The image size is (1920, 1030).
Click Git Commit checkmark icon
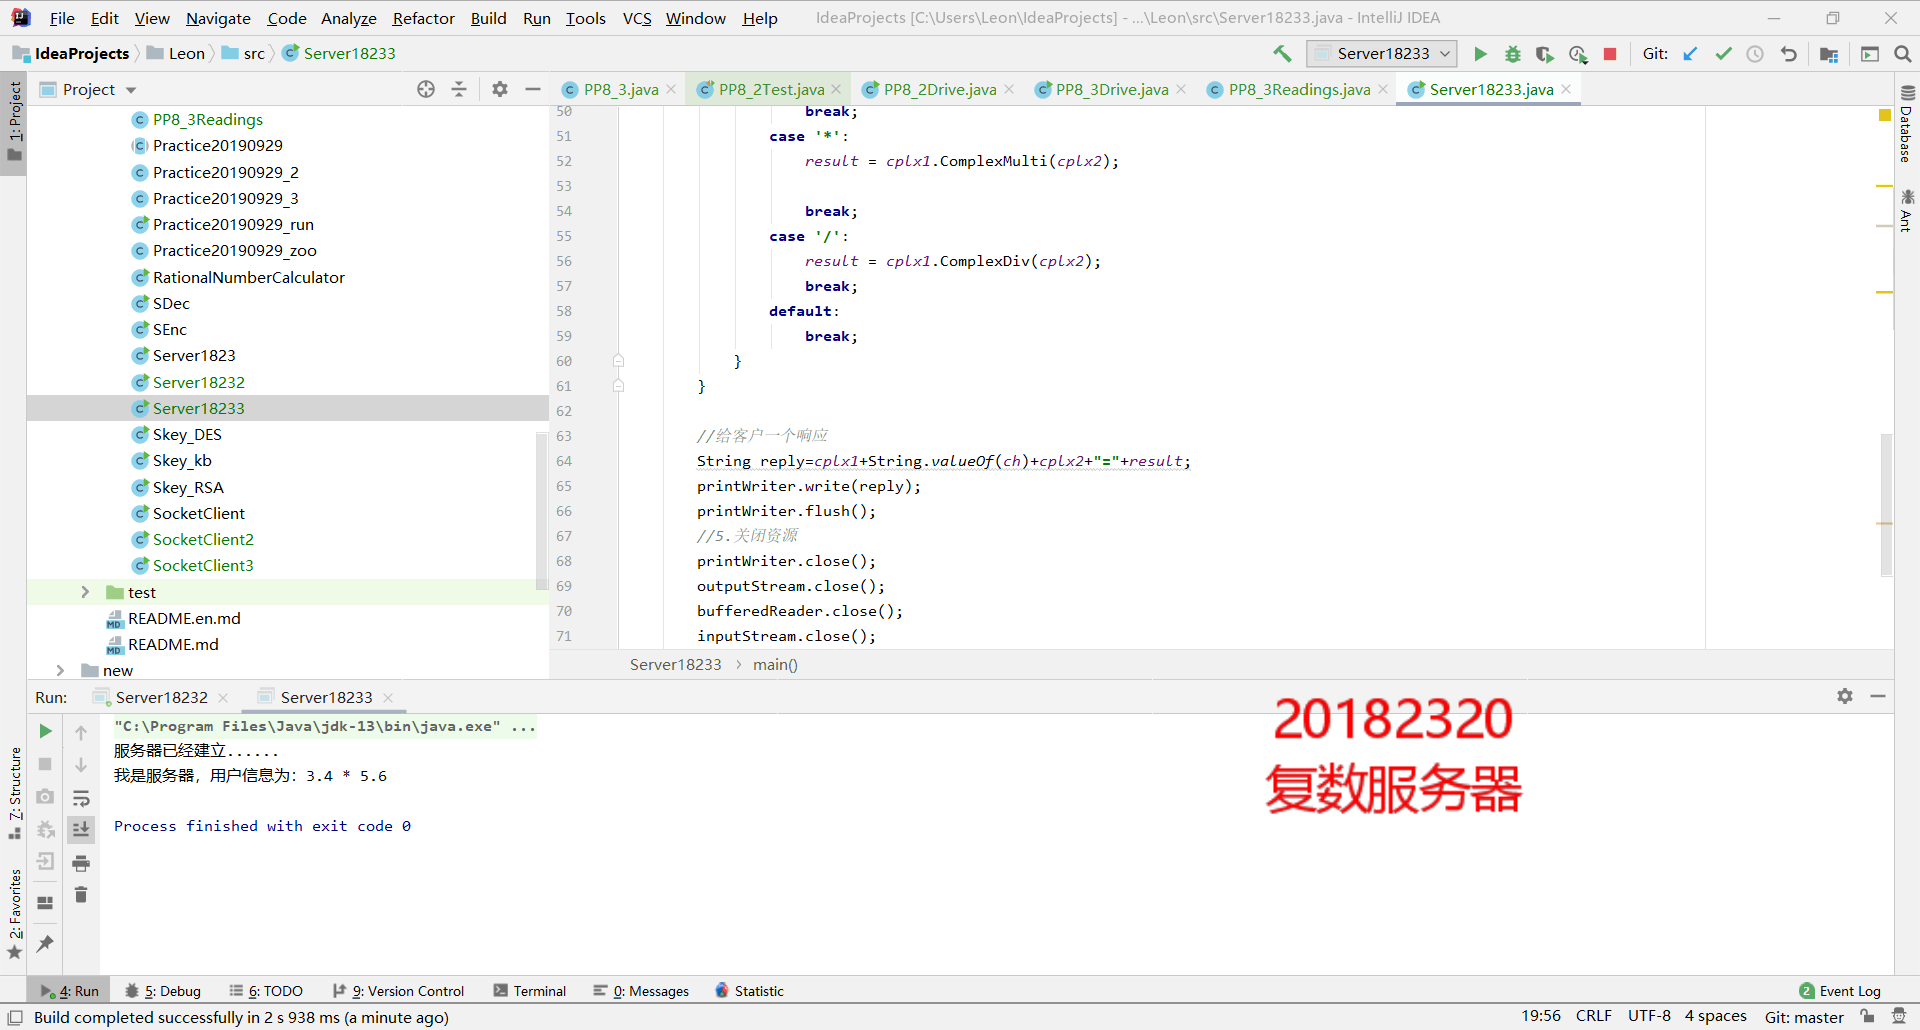coord(1723,54)
